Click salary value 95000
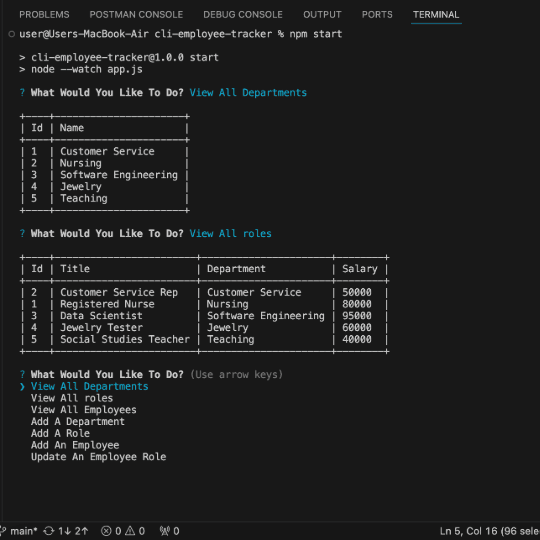This screenshot has width=540, height=540. tap(357, 316)
